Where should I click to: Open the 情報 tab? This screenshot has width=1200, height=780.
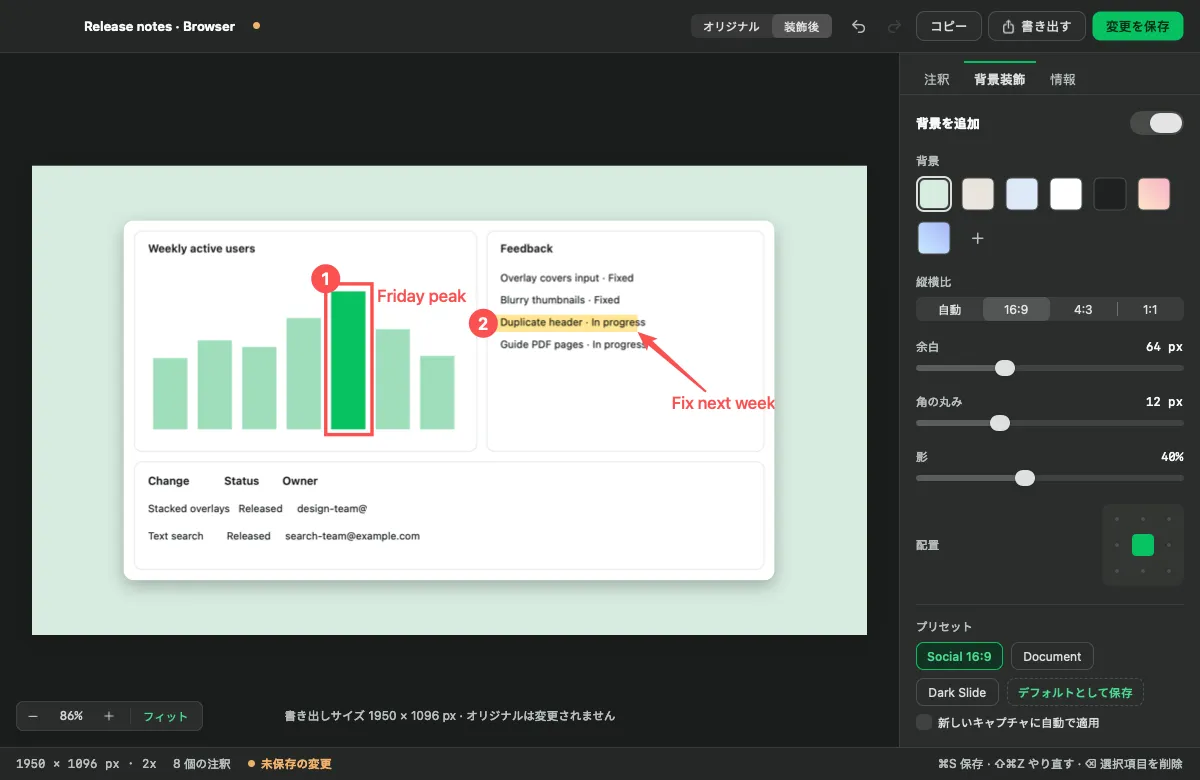[1063, 79]
